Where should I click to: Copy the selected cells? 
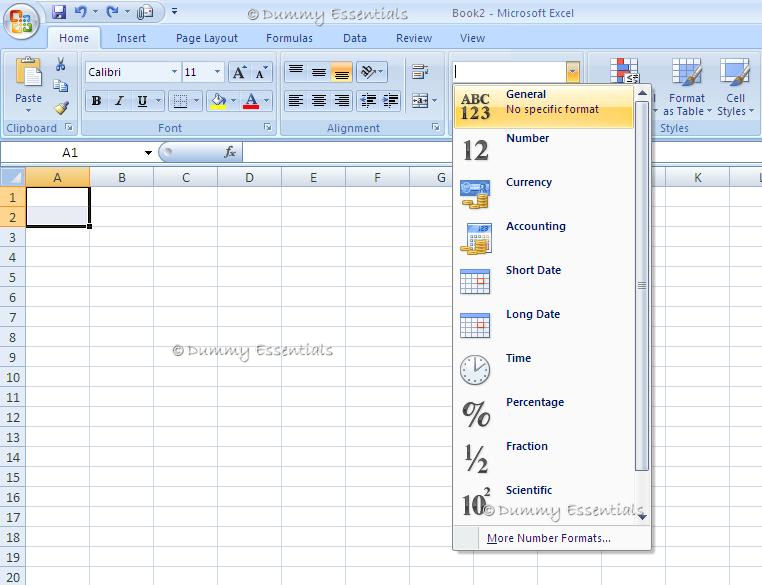coord(61,86)
